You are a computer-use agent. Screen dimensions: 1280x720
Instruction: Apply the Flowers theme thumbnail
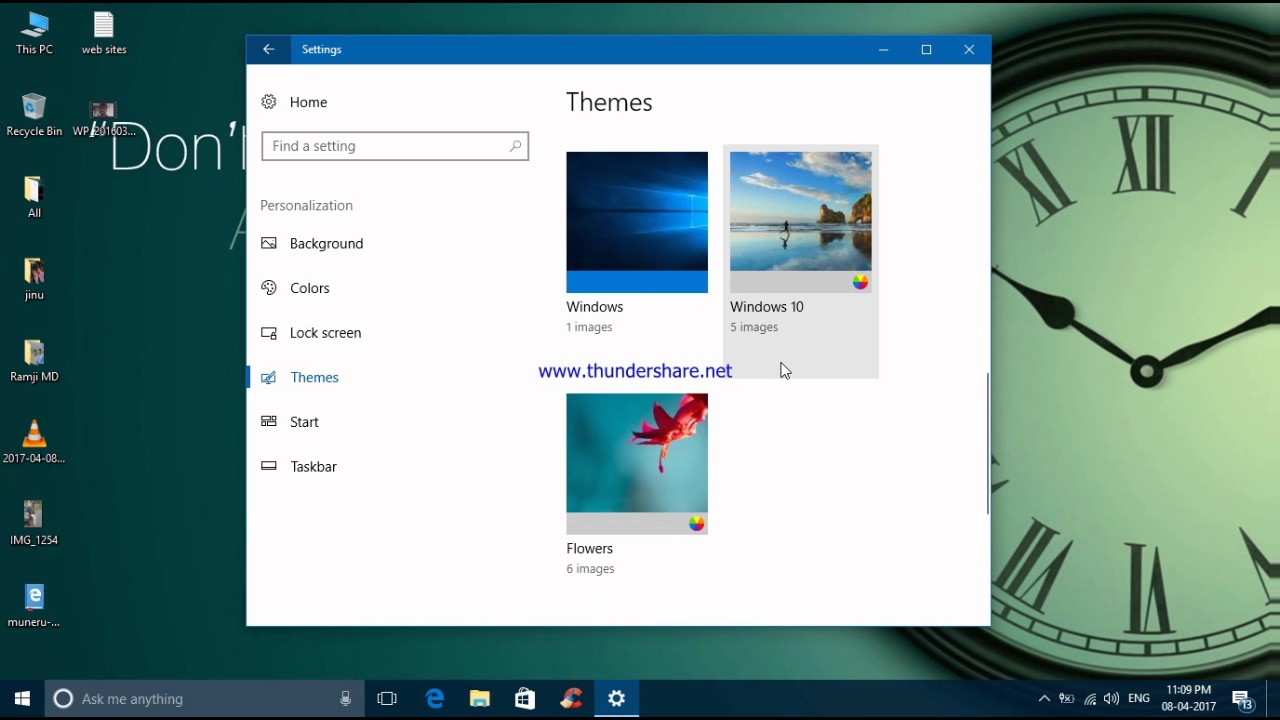pos(637,463)
